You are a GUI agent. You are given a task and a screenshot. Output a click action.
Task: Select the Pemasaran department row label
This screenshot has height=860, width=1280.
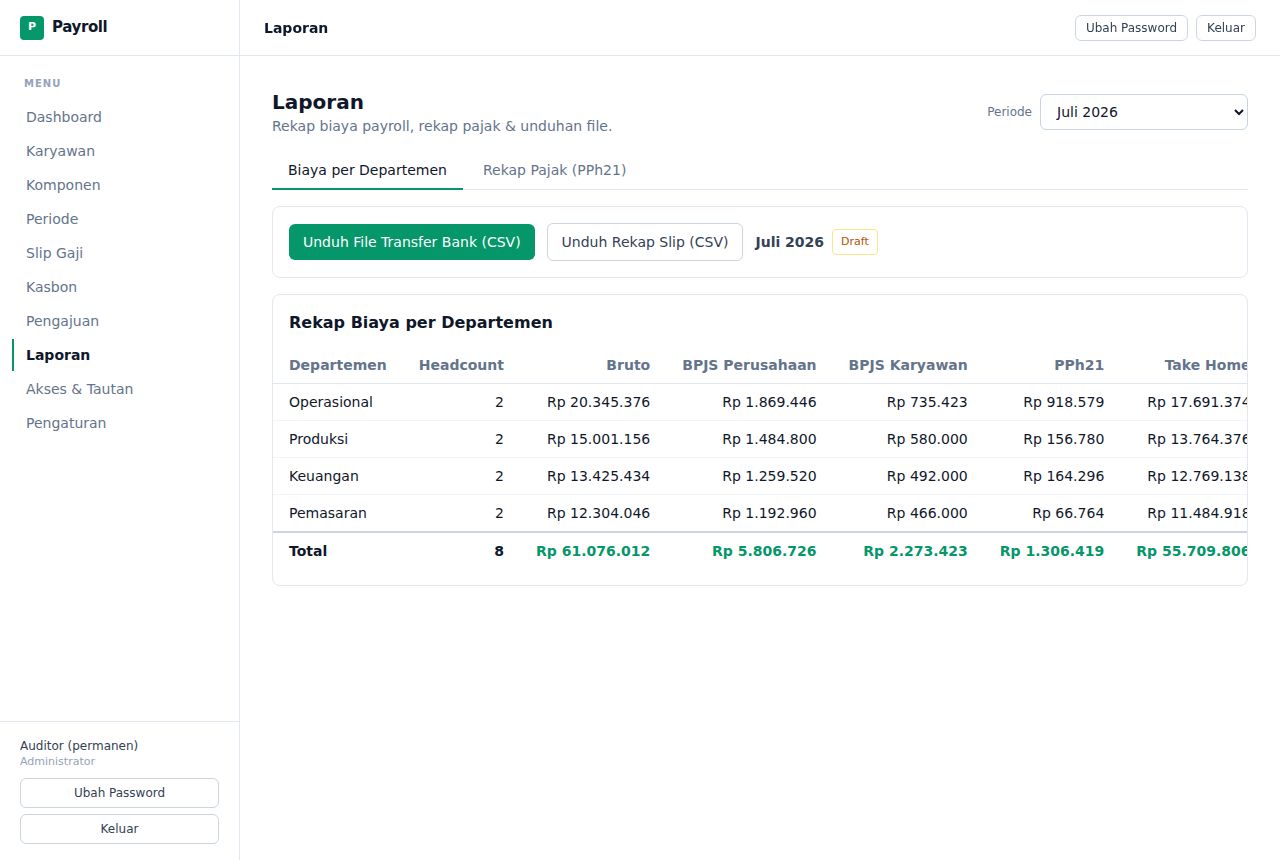point(328,513)
